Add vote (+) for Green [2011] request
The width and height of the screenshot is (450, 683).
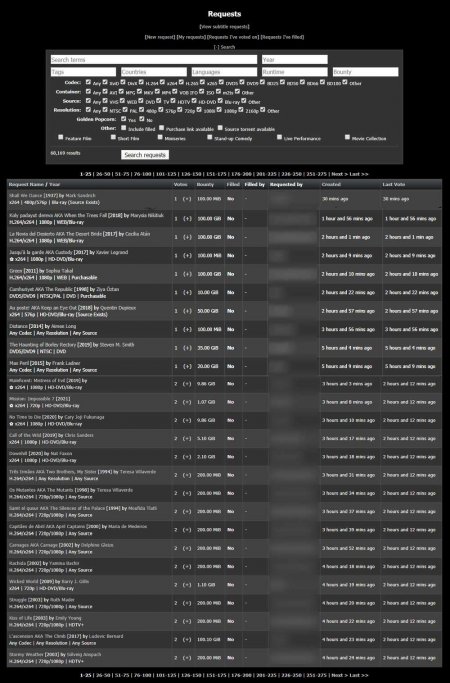(187, 274)
